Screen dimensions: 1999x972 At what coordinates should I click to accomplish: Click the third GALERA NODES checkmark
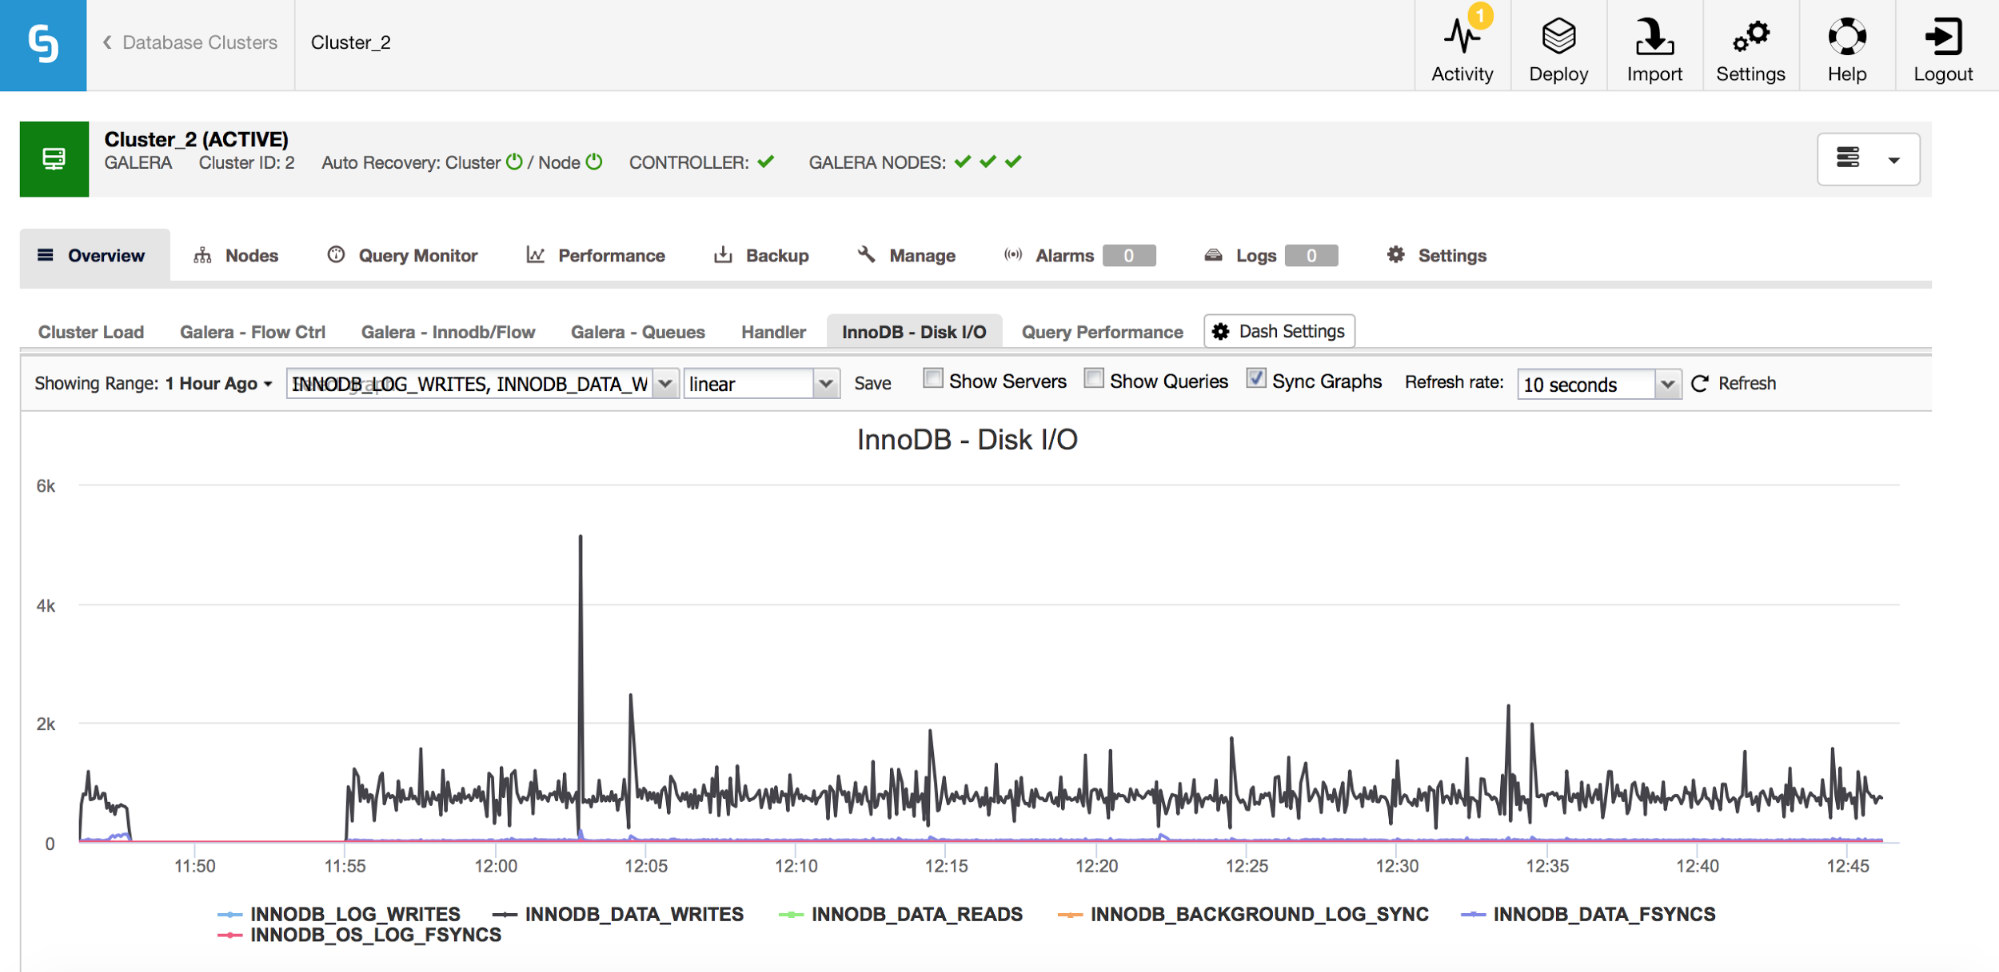1014,162
